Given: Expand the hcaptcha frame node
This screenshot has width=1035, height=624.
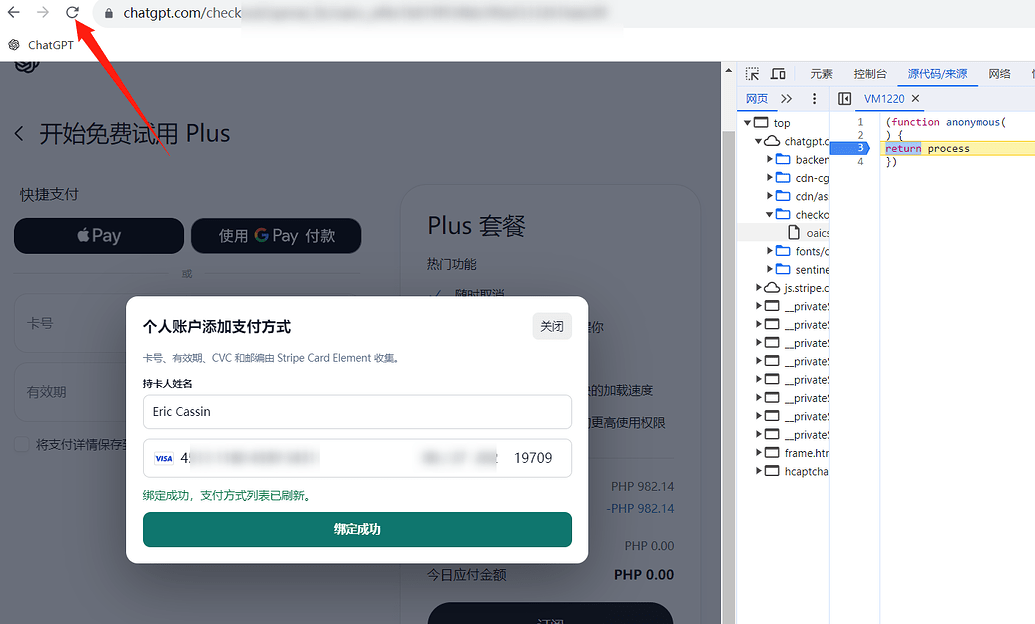Looking at the screenshot, I should pos(758,471).
